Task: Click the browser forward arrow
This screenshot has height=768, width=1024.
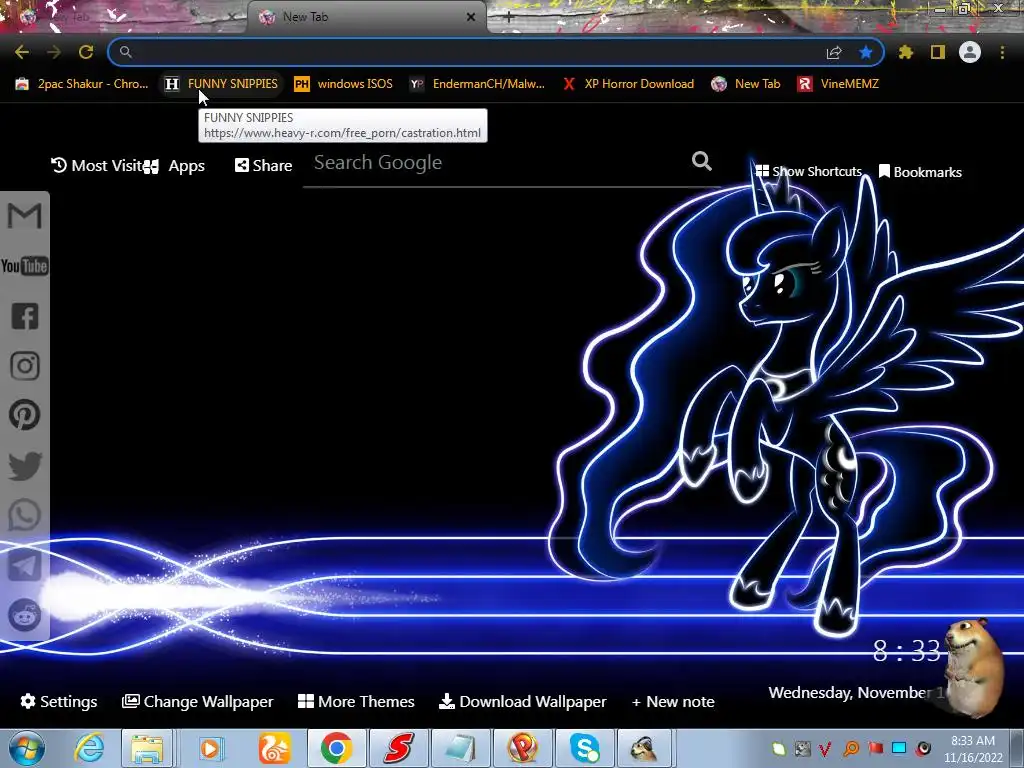Action: coord(54,52)
